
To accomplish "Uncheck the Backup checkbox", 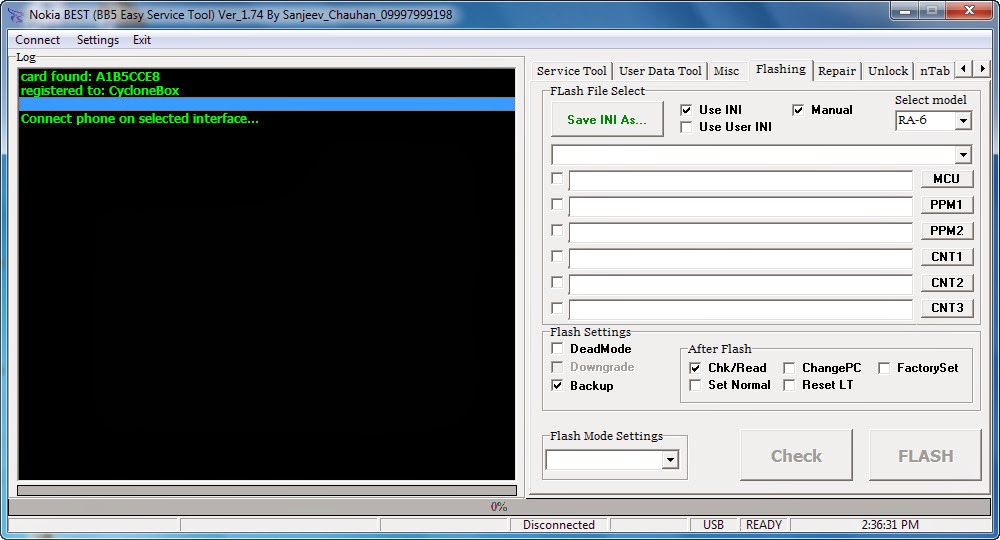I will [557, 385].
